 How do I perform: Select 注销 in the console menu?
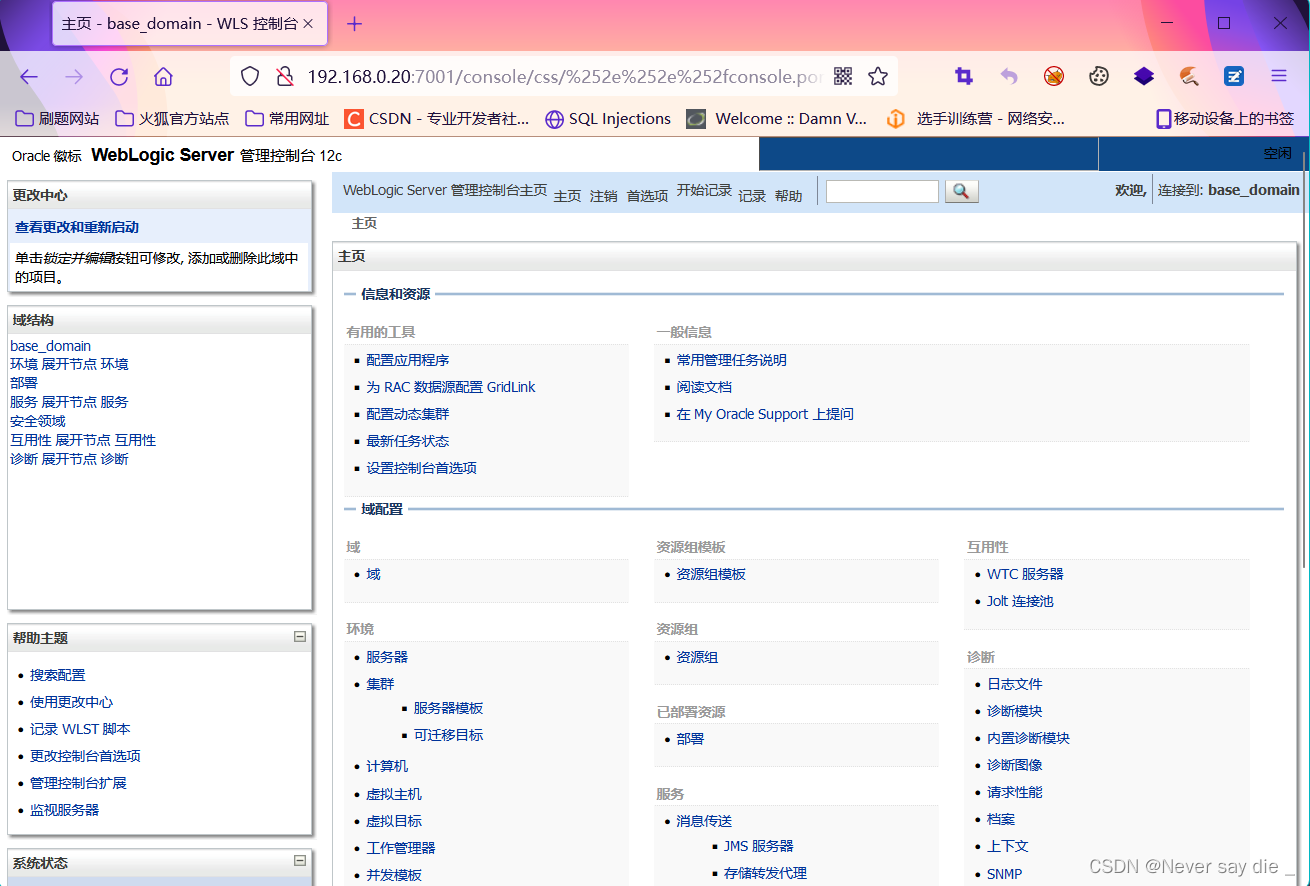(x=604, y=196)
